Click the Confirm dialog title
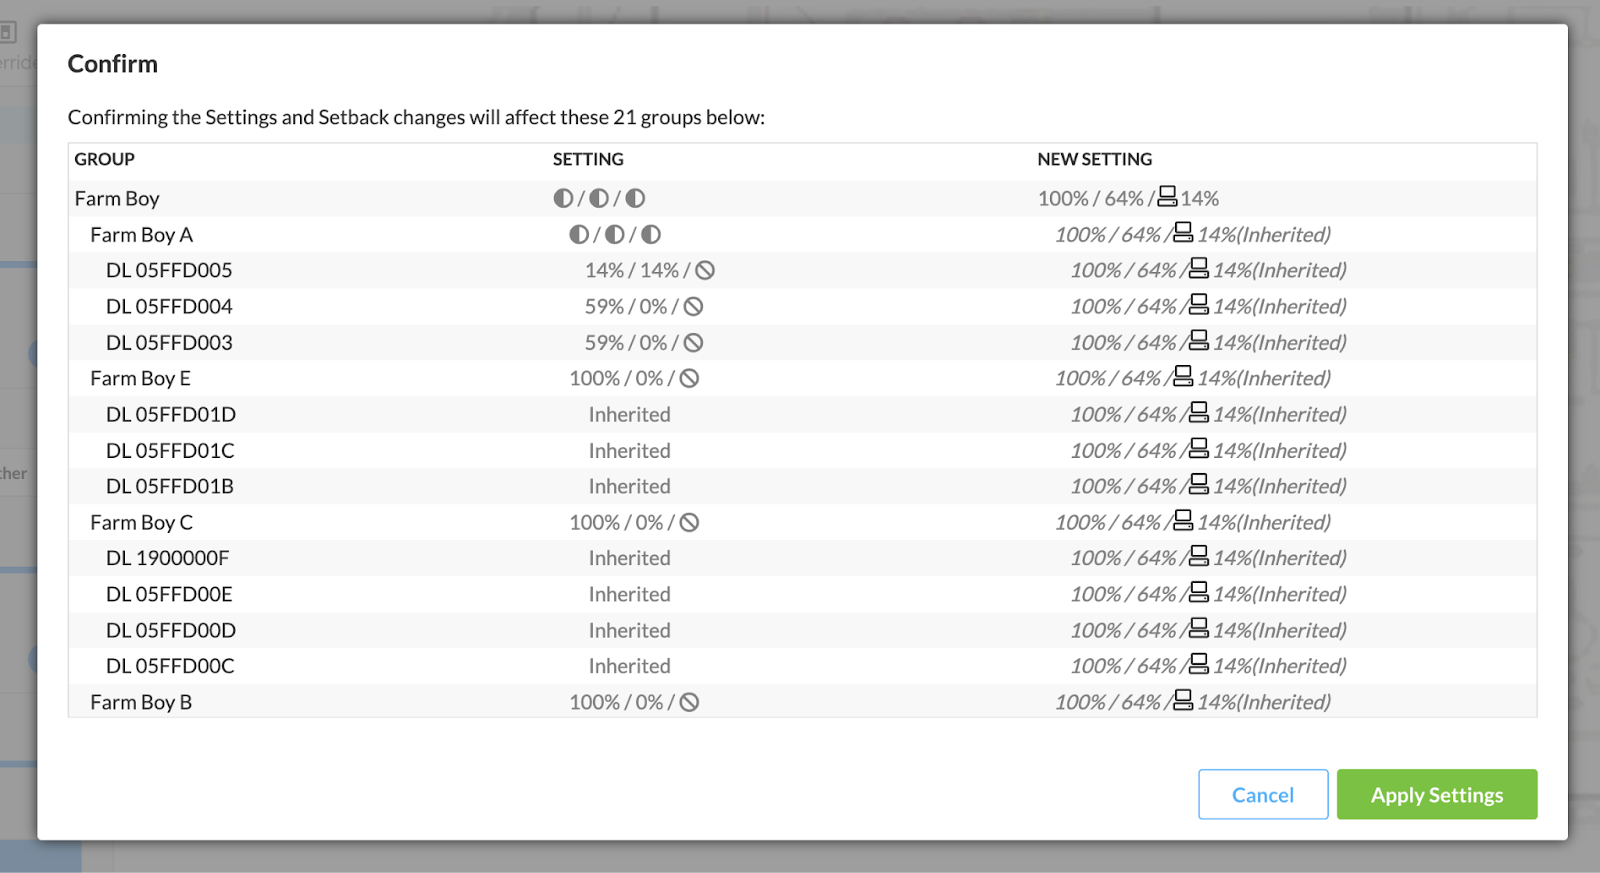 pos(113,64)
